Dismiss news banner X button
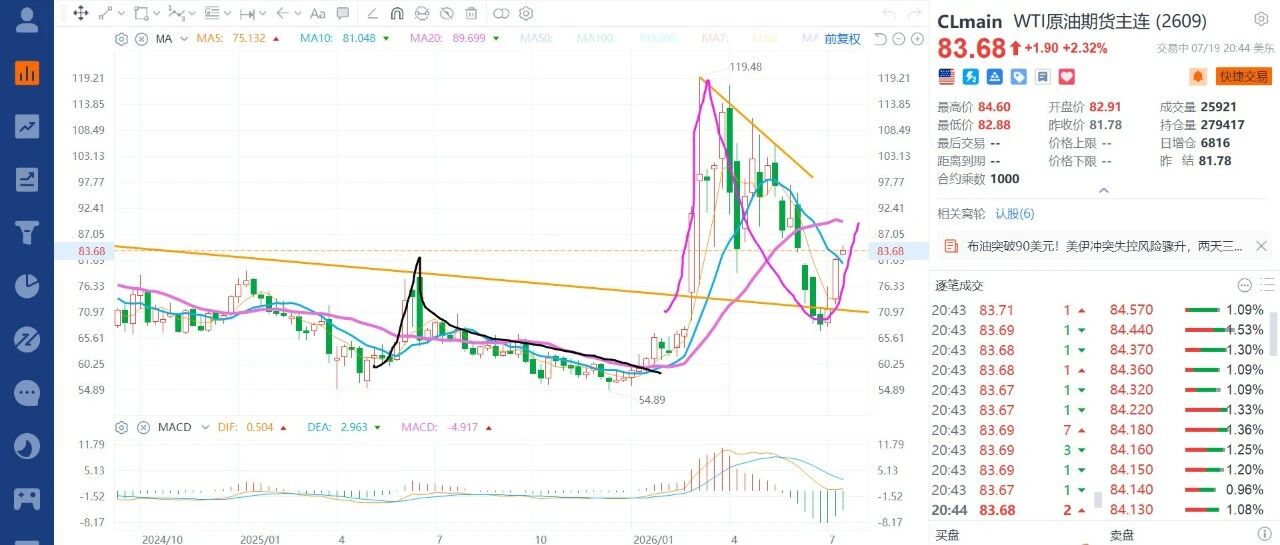 tap(1261, 246)
